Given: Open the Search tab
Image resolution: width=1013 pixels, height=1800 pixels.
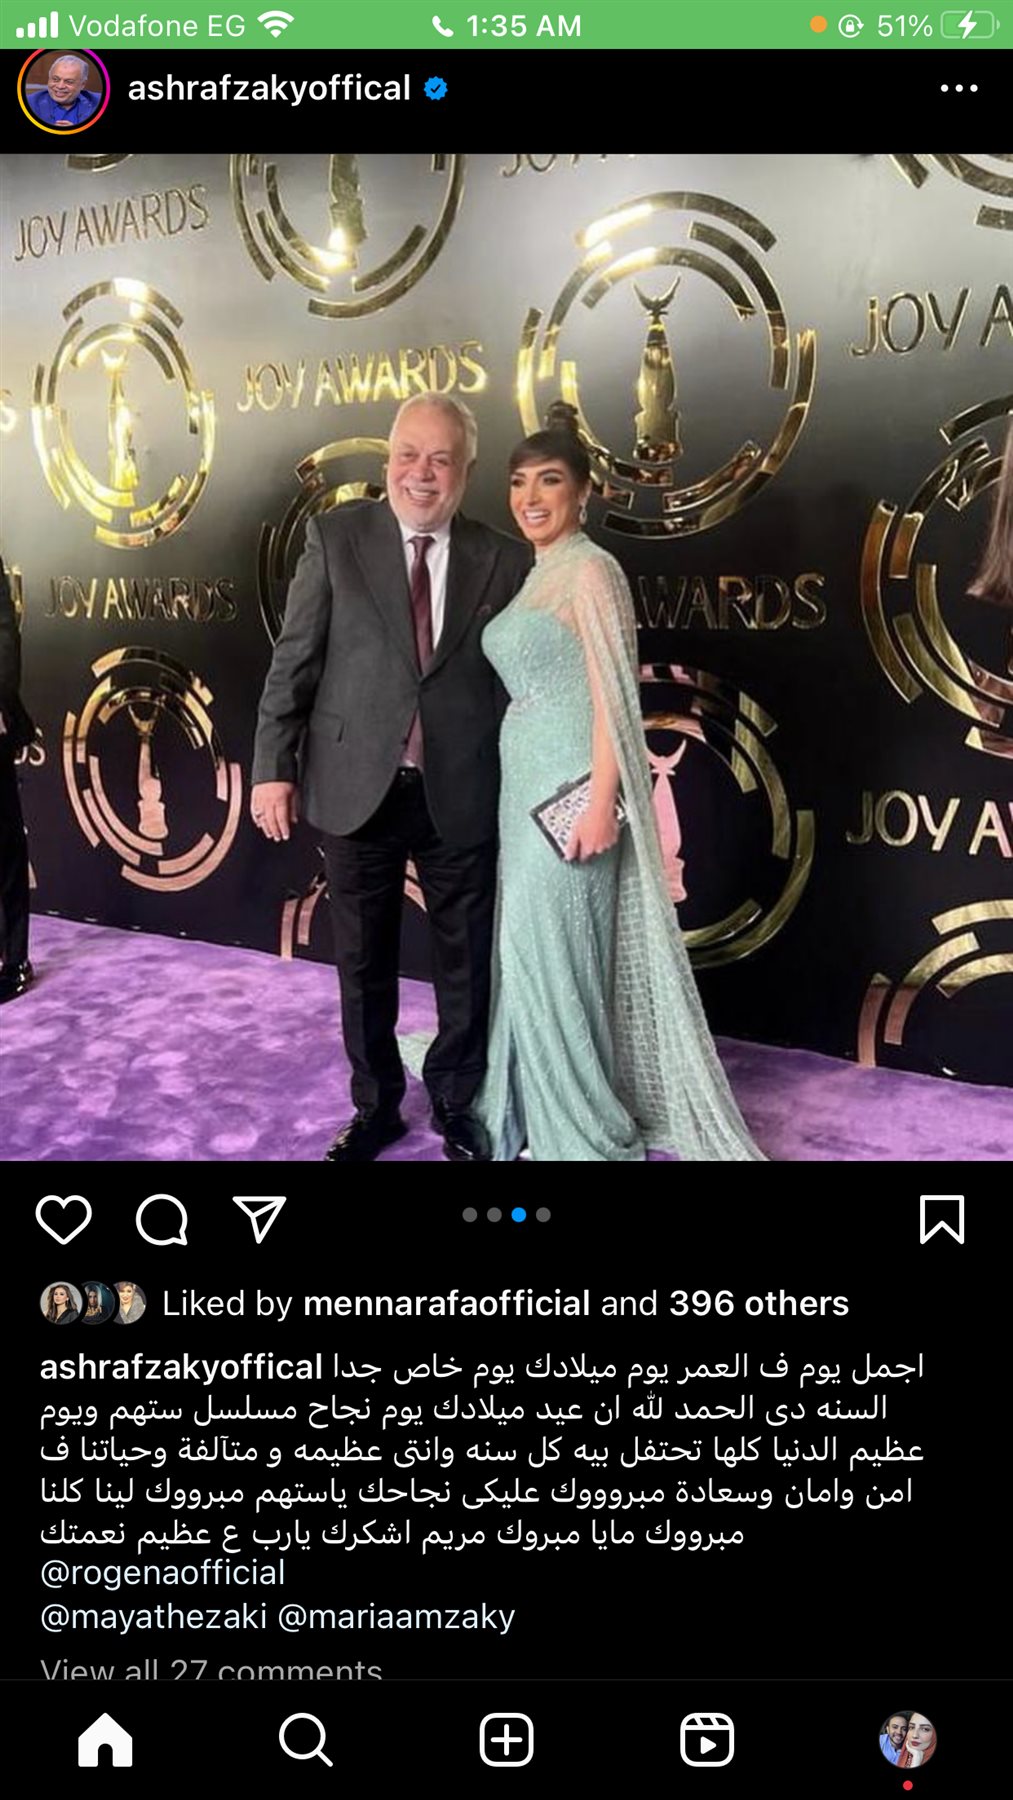Looking at the screenshot, I should tap(306, 1740).
